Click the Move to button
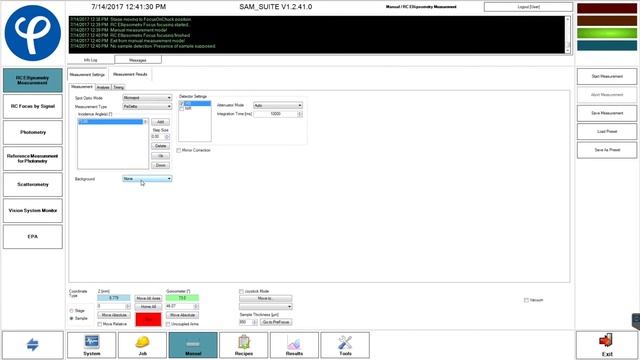 point(266,298)
